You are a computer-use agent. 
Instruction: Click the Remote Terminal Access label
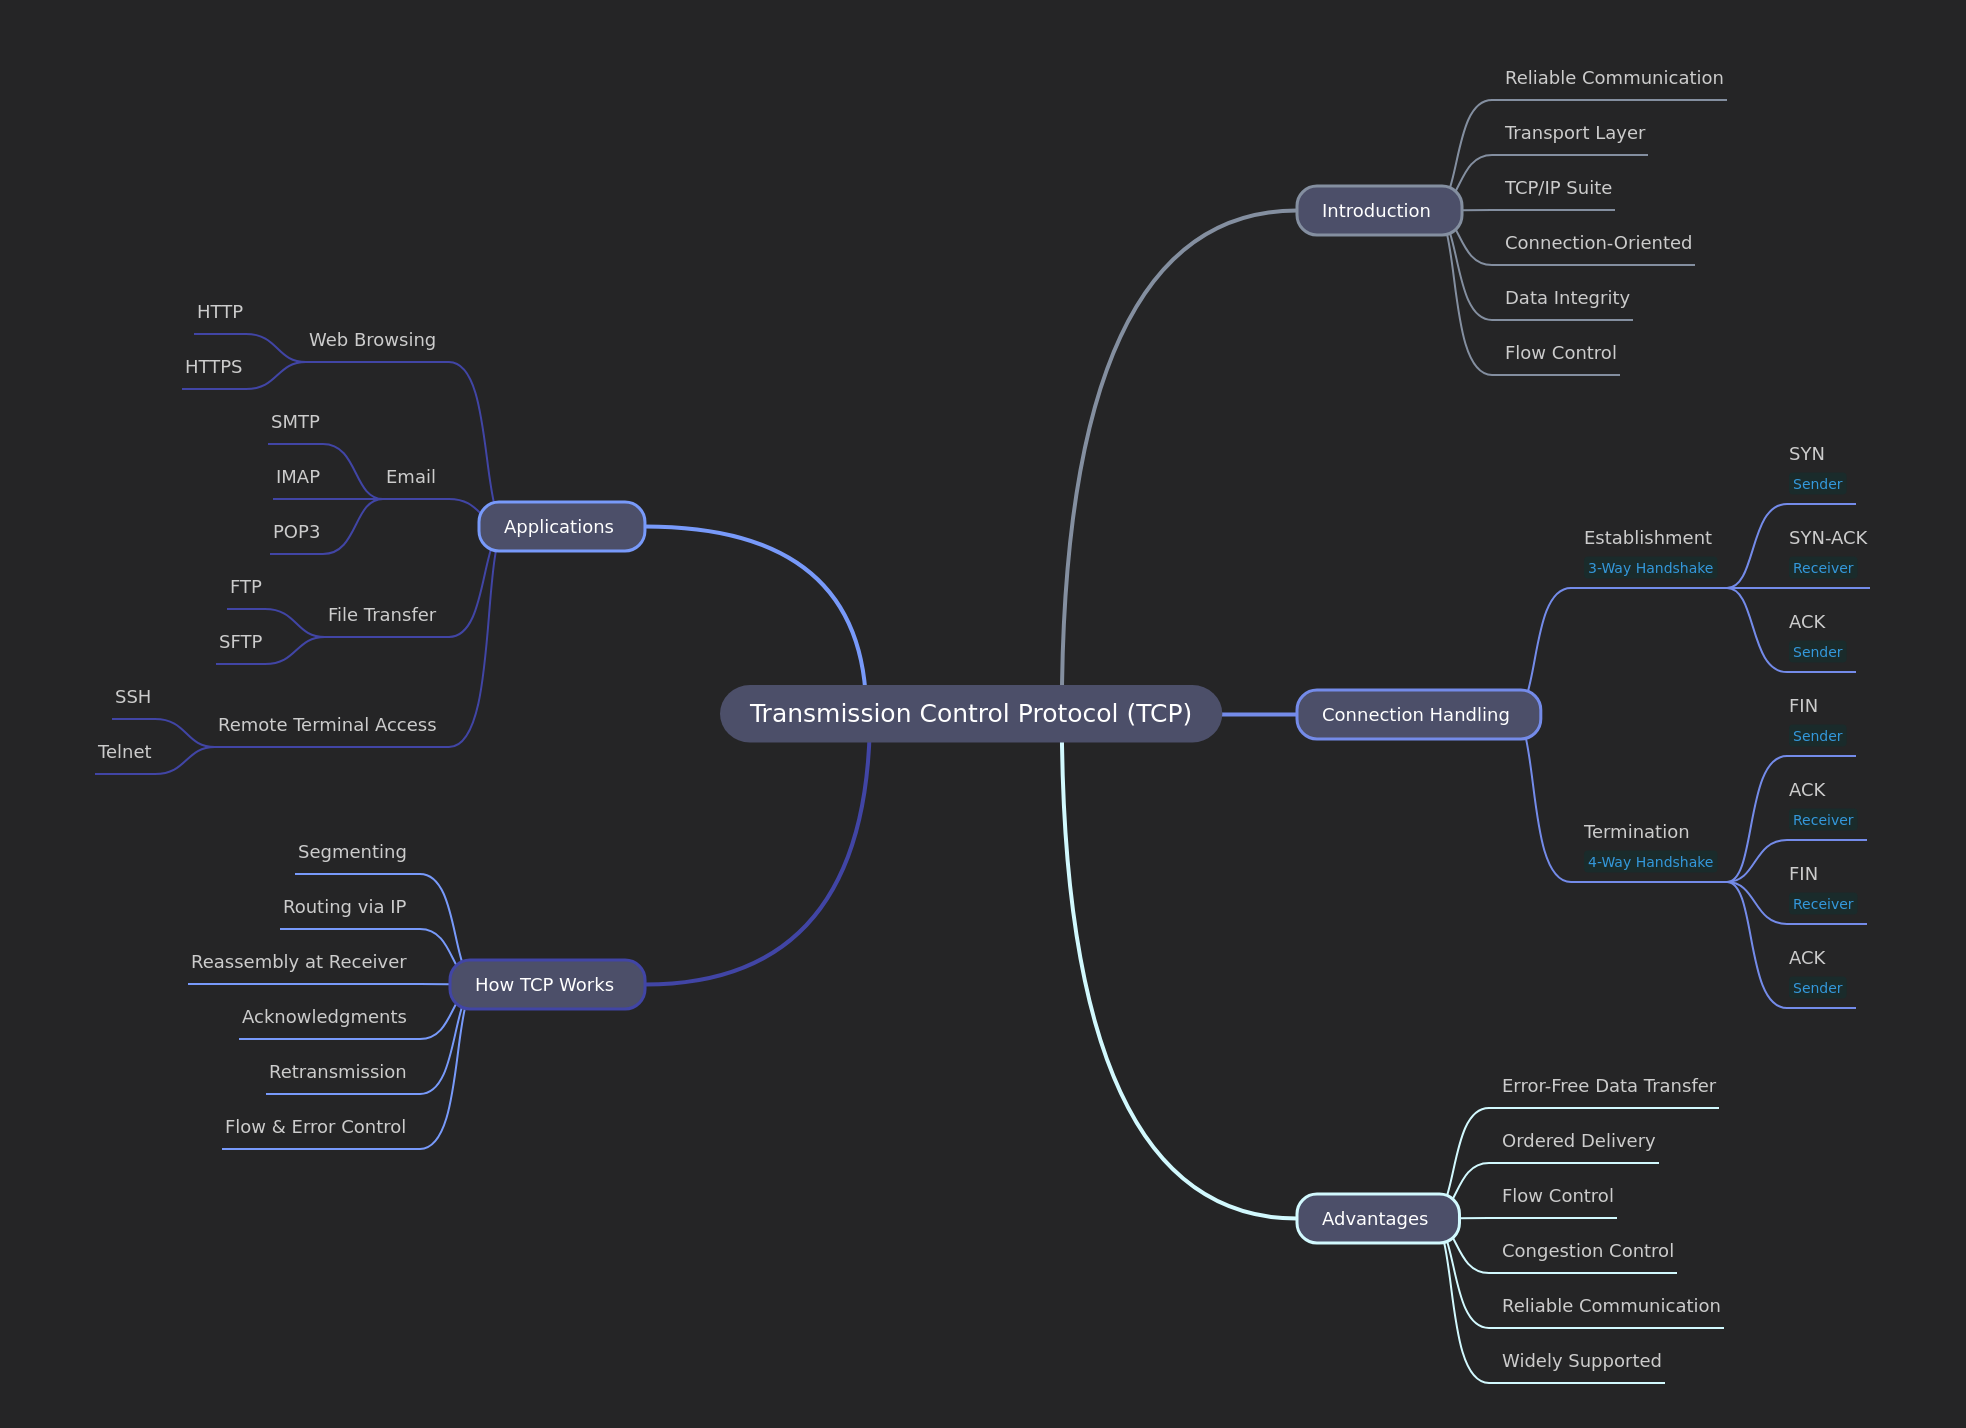tap(327, 725)
